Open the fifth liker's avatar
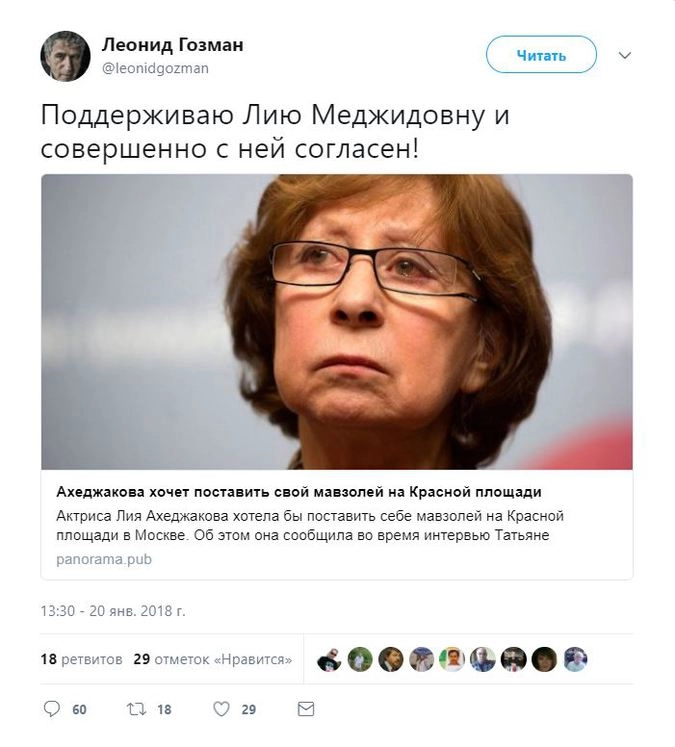This screenshot has width=675, height=747. (452, 659)
